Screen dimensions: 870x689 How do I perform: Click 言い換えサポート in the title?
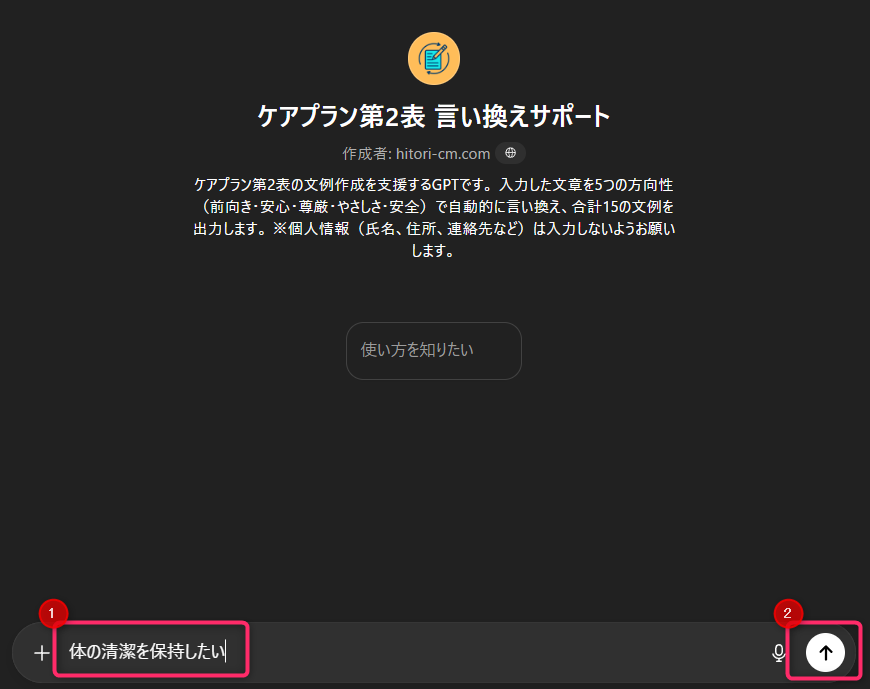pos(522,116)
